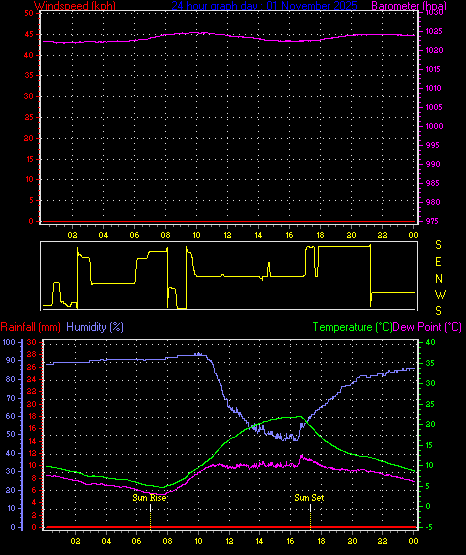The image size is (466, 555).
Task: Click the '24 hour graph day : 01 November 2025' heading
Action: pos(264,6)
